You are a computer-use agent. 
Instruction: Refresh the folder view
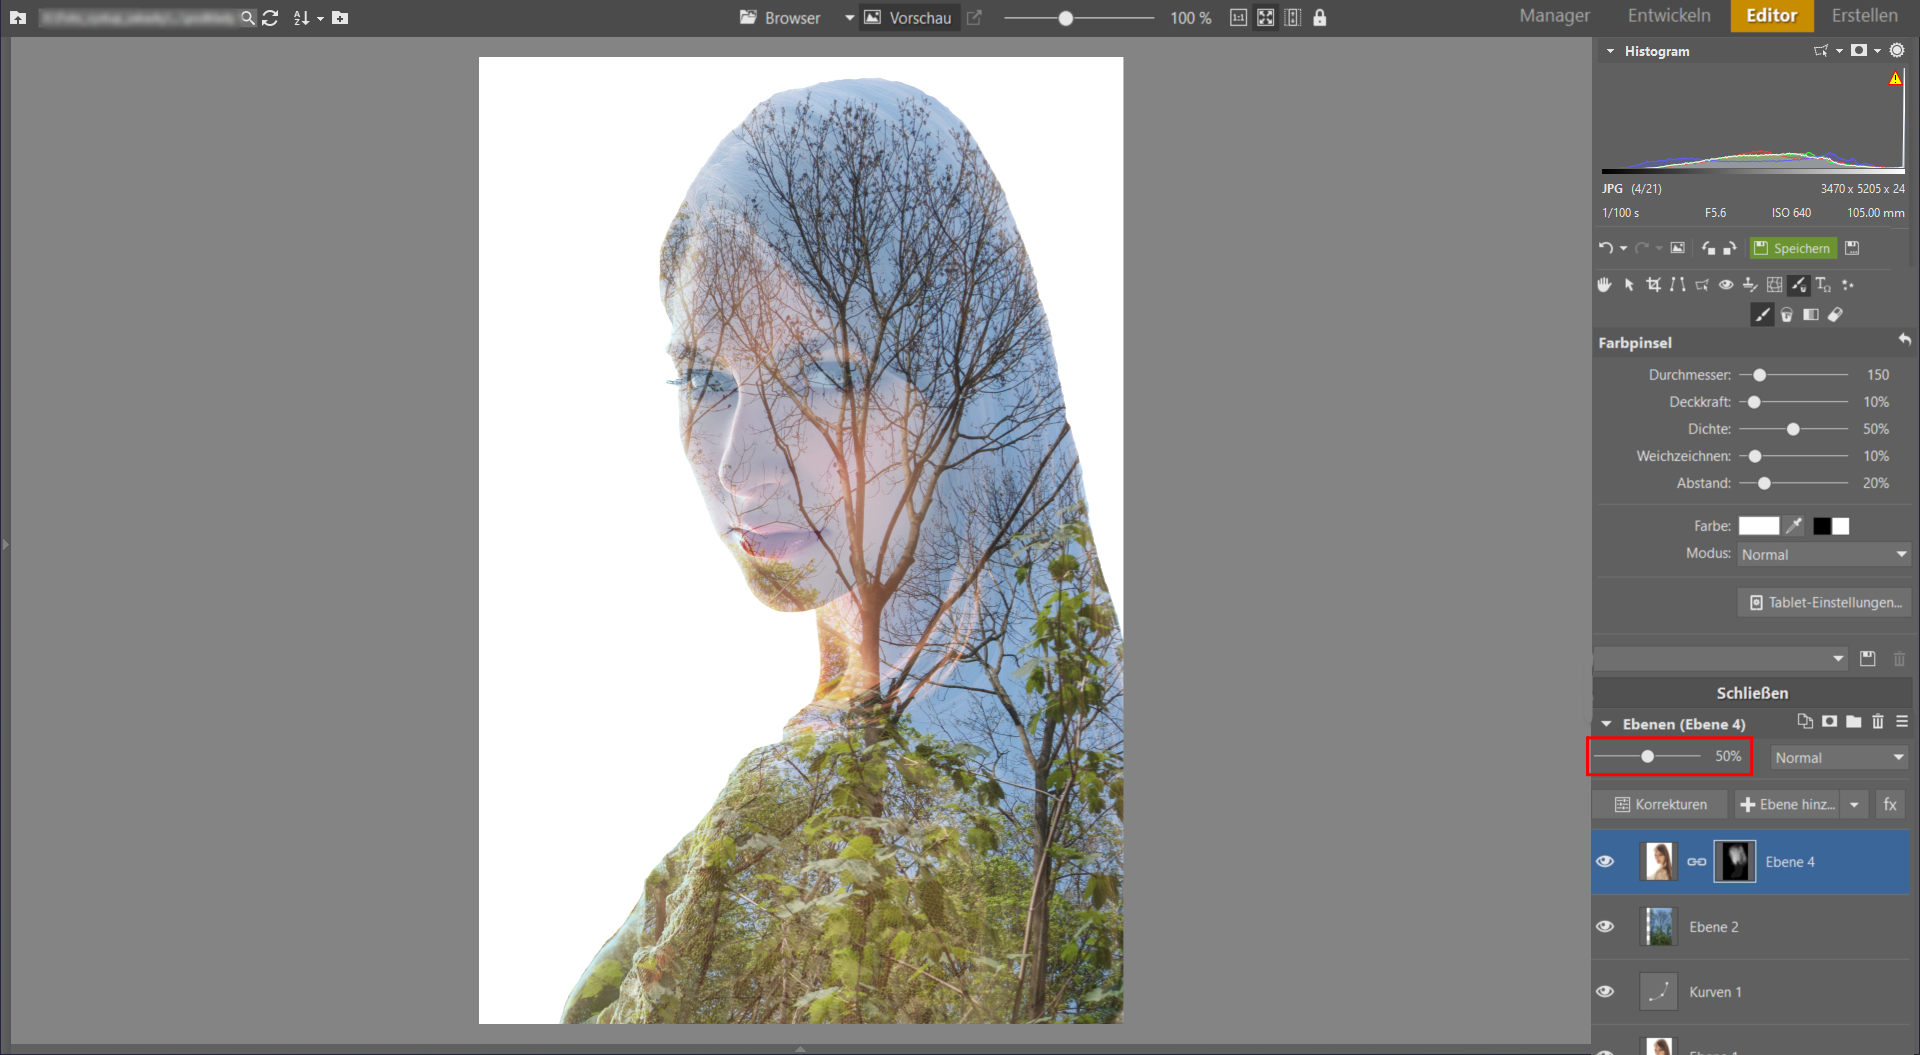270,18
